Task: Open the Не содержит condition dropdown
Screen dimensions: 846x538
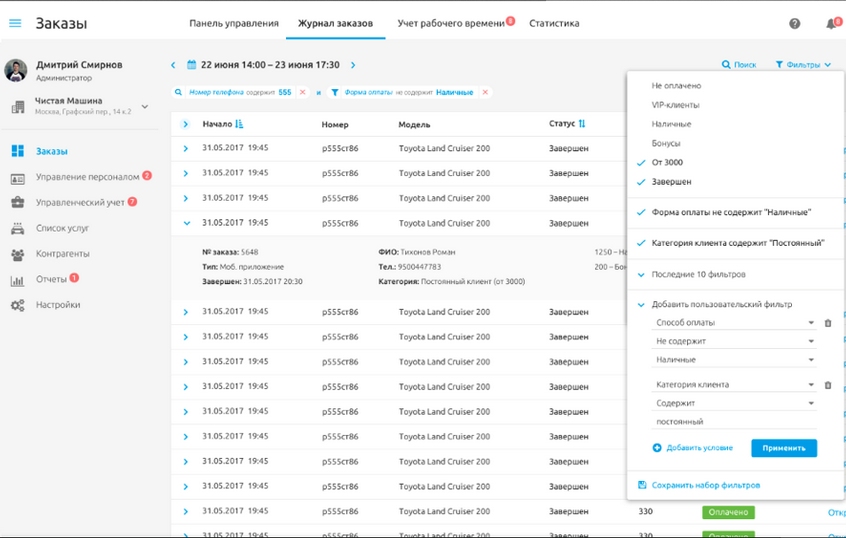Action: [x=734, y=341]
